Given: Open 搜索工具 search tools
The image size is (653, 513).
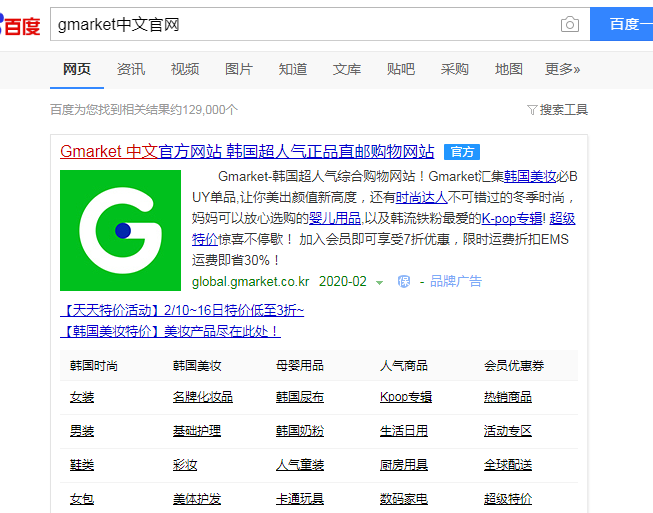Looking at the screenshot, I should (x=563, y=110).
